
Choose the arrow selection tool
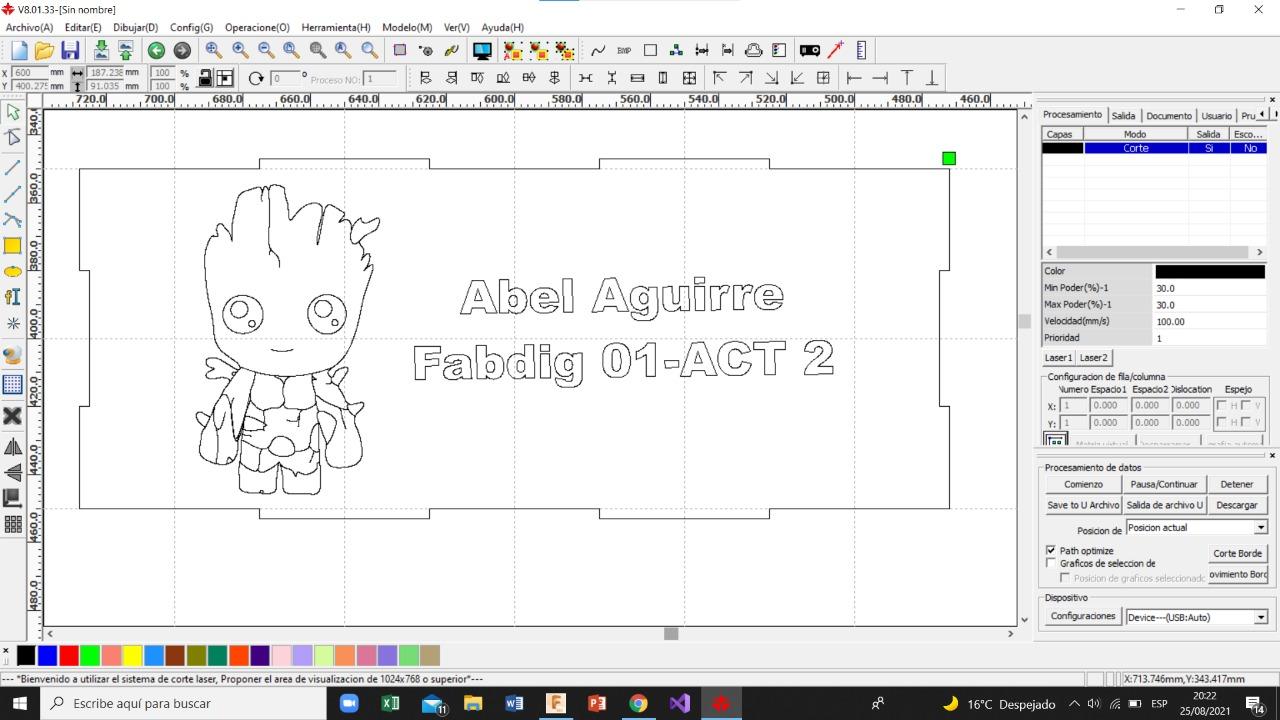tap(13, 112)
